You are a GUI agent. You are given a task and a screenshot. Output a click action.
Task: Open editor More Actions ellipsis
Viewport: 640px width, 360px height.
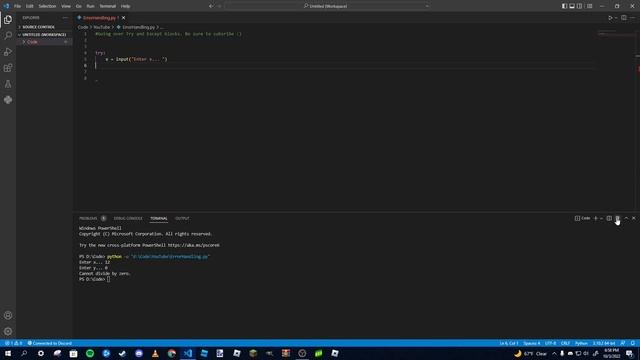tap(632, 18)
